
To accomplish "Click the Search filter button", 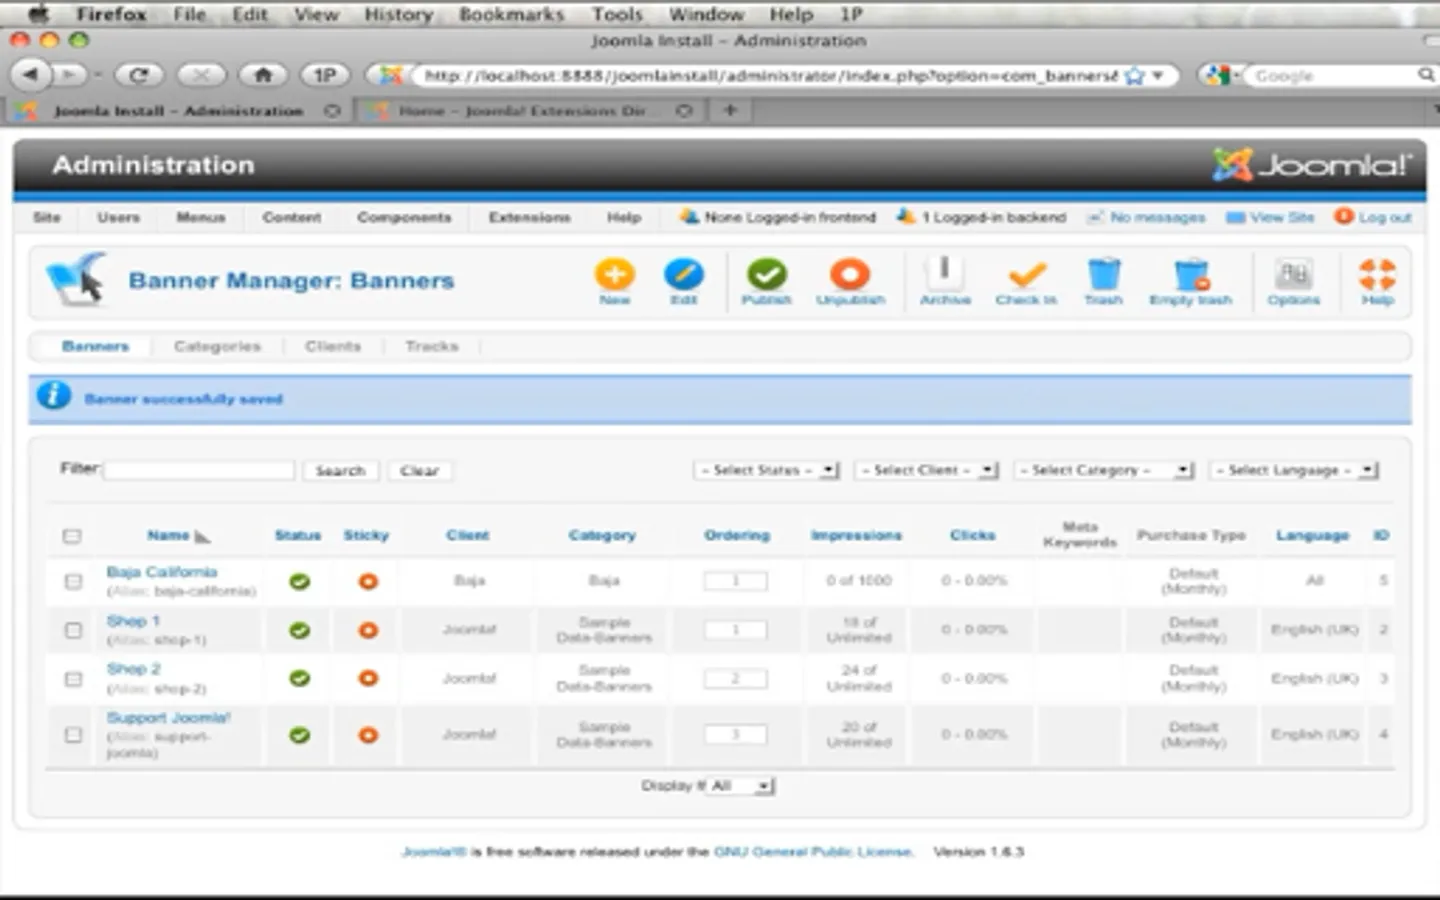I will point(340,471).
